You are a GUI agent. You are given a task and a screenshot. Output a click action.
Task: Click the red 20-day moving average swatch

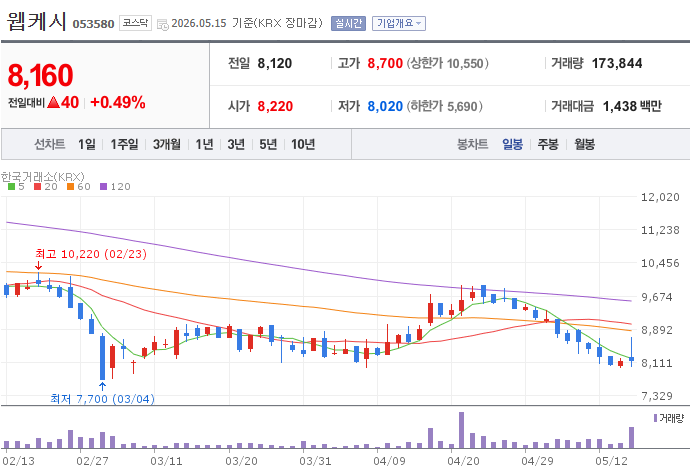tap(37, 187)
